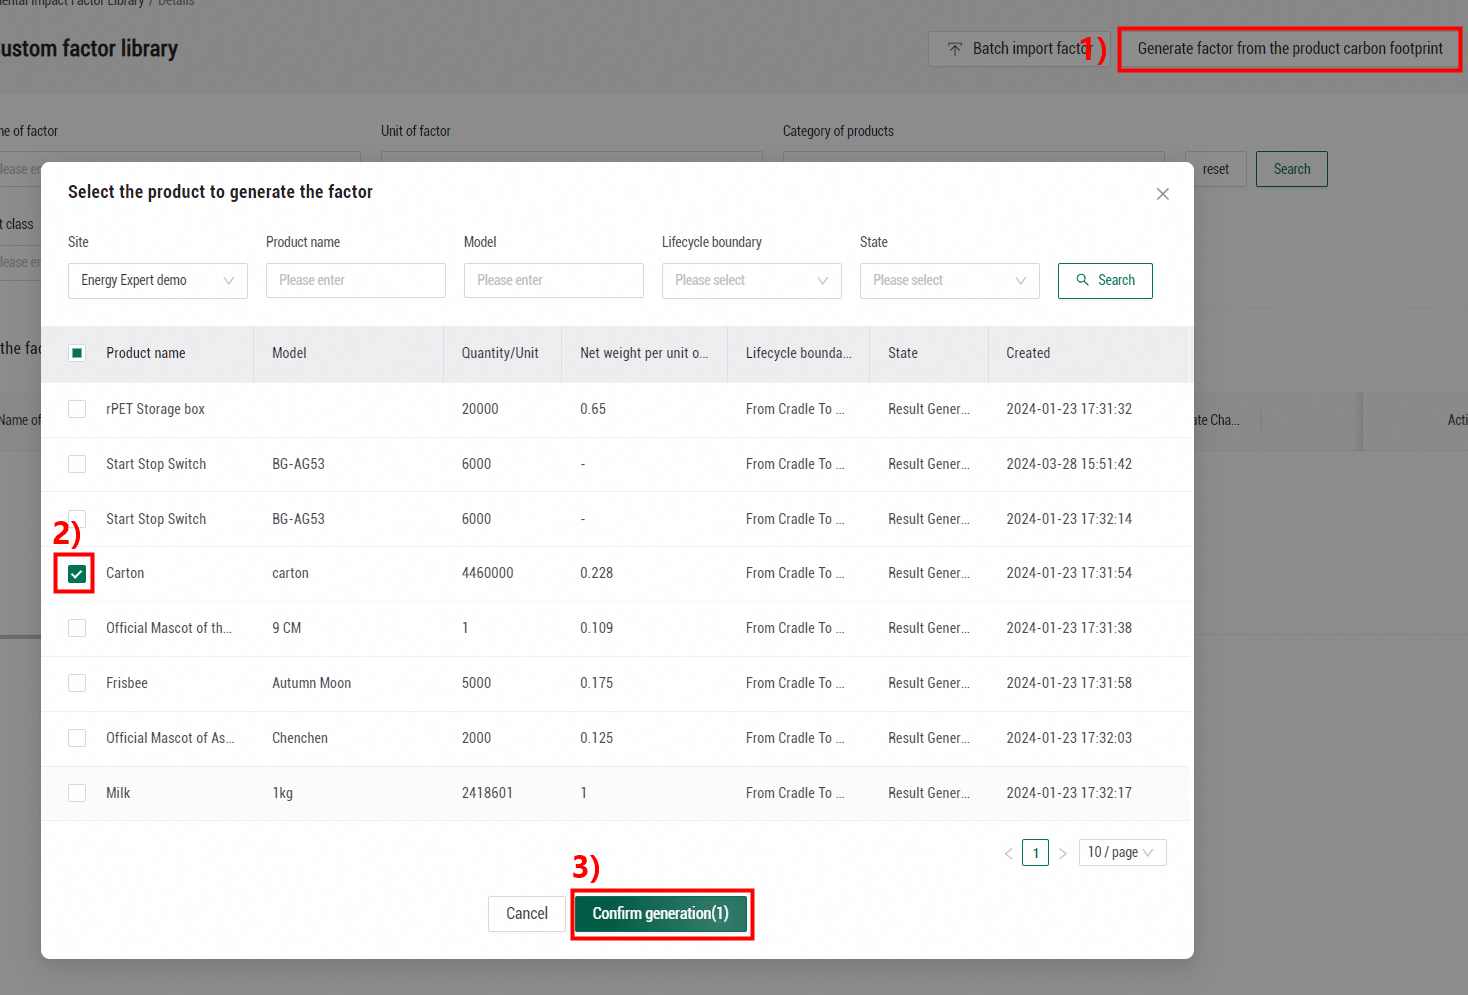Click quantity 2418601 cell
Image resolution: width=1468 pixels, height=995 pixels.
coord(487,793)
